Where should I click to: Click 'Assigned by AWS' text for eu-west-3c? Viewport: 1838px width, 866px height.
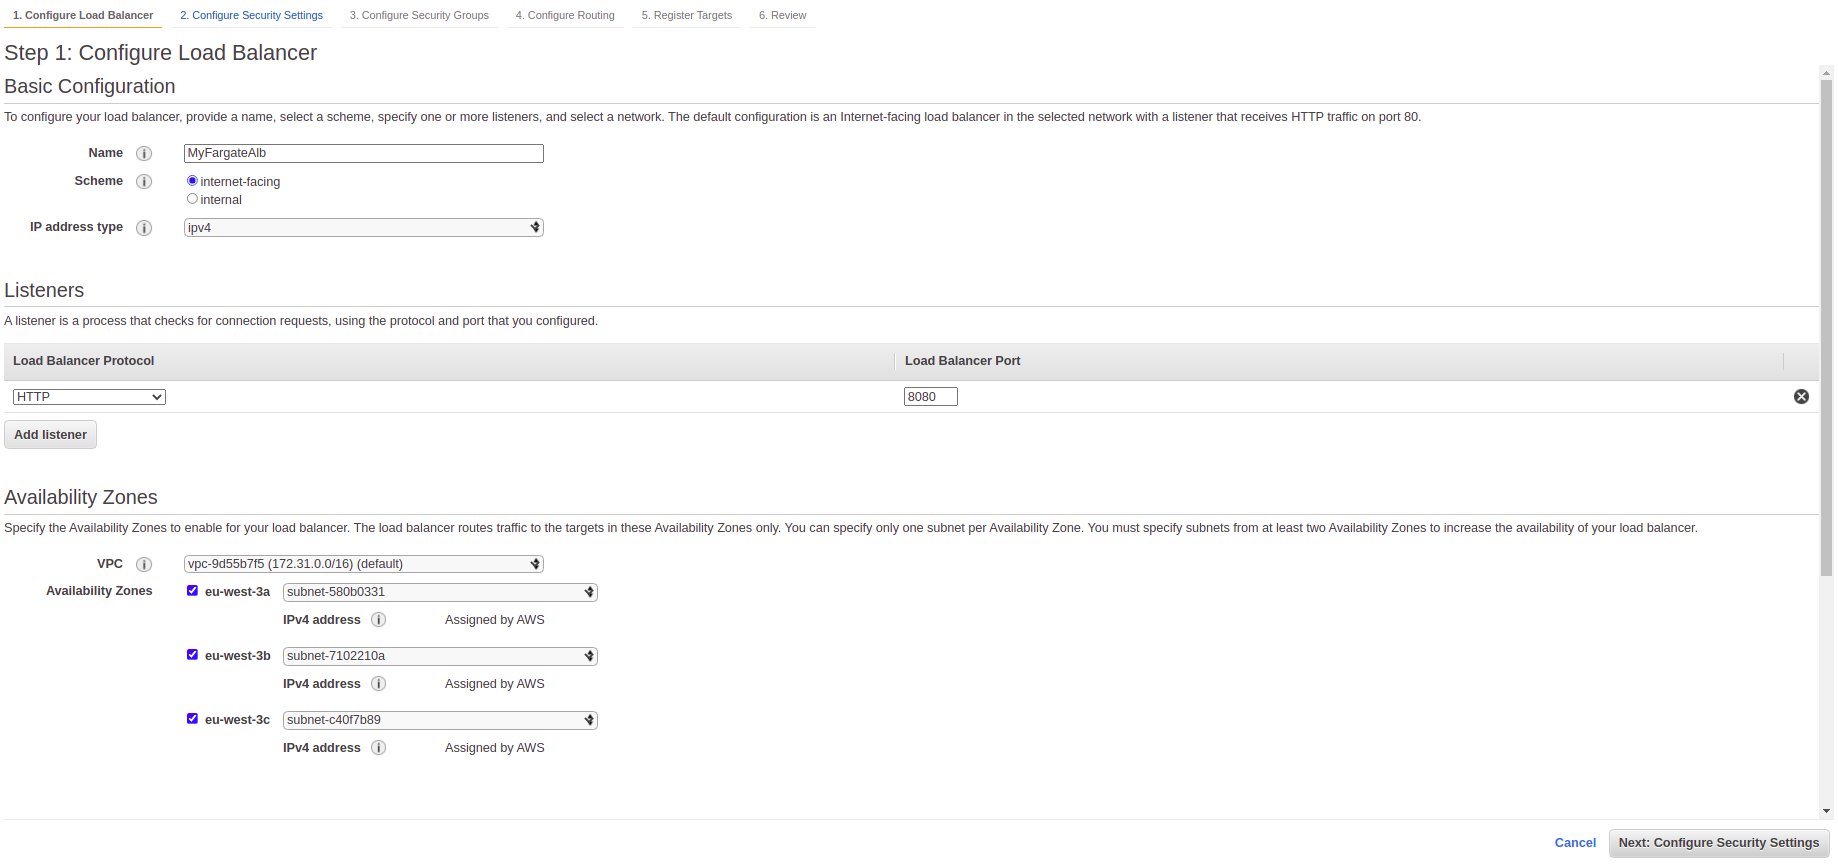point(495,748)
